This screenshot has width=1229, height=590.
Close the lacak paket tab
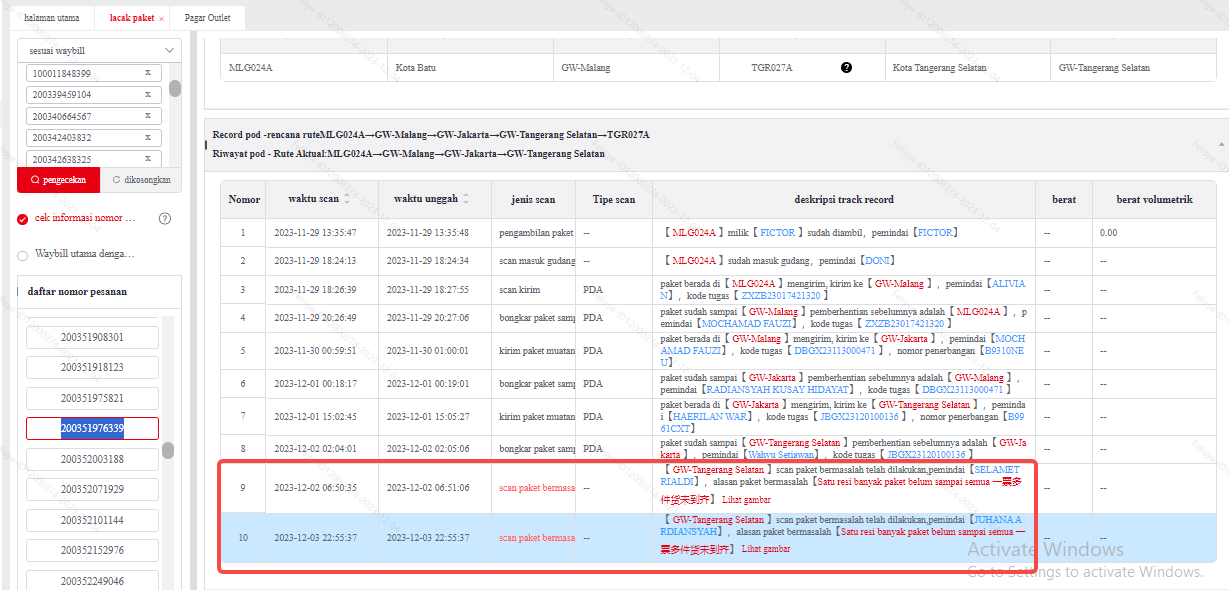tap(161, 19)
